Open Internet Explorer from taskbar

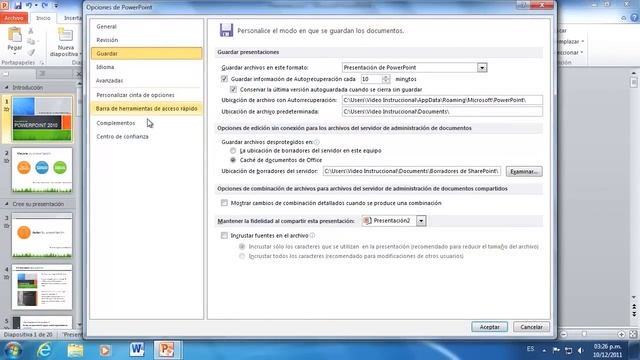44,350
